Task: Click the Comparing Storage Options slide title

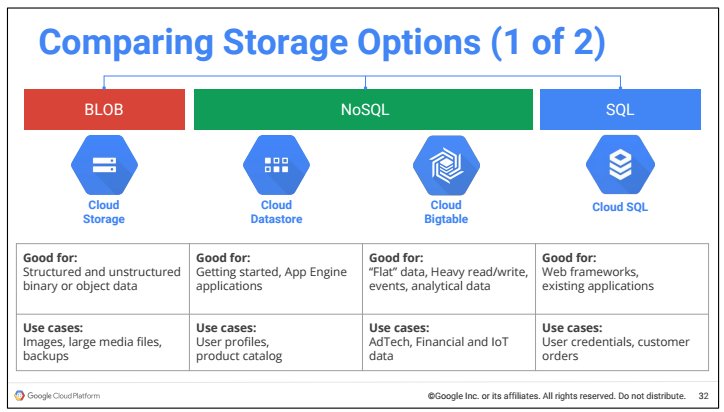Action: [x=322, y=43]
